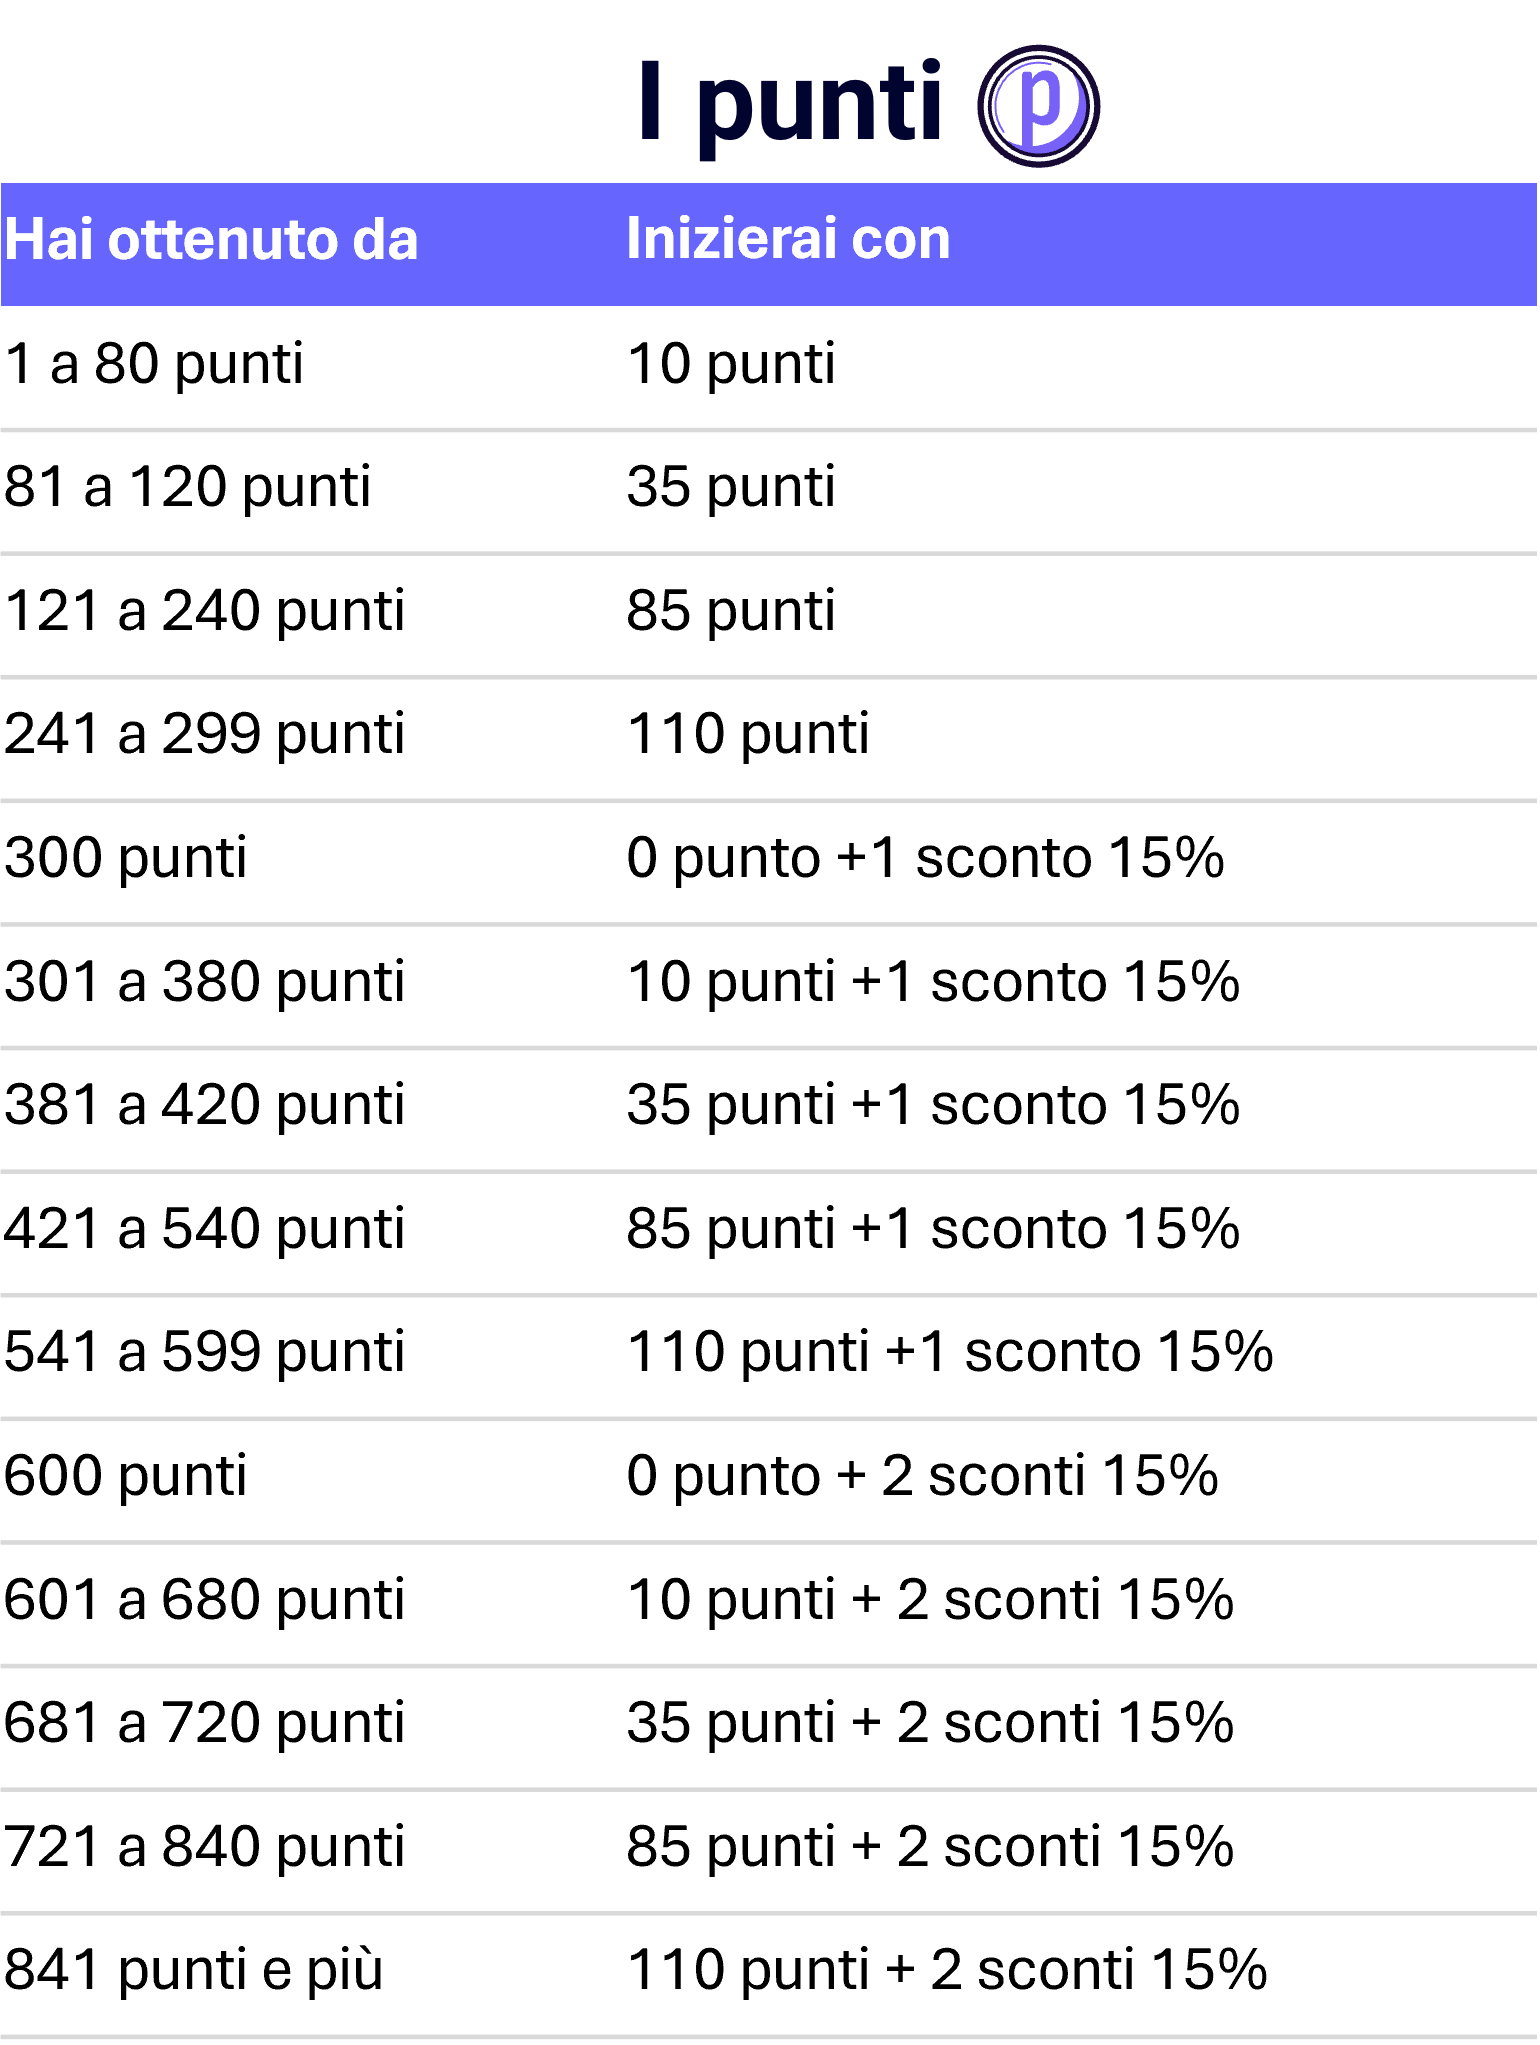Select the '121 a 240 punti' cell
The height and width of the screenshot is (2045, 1540).
pyautogui.click(x=205, y=612)
